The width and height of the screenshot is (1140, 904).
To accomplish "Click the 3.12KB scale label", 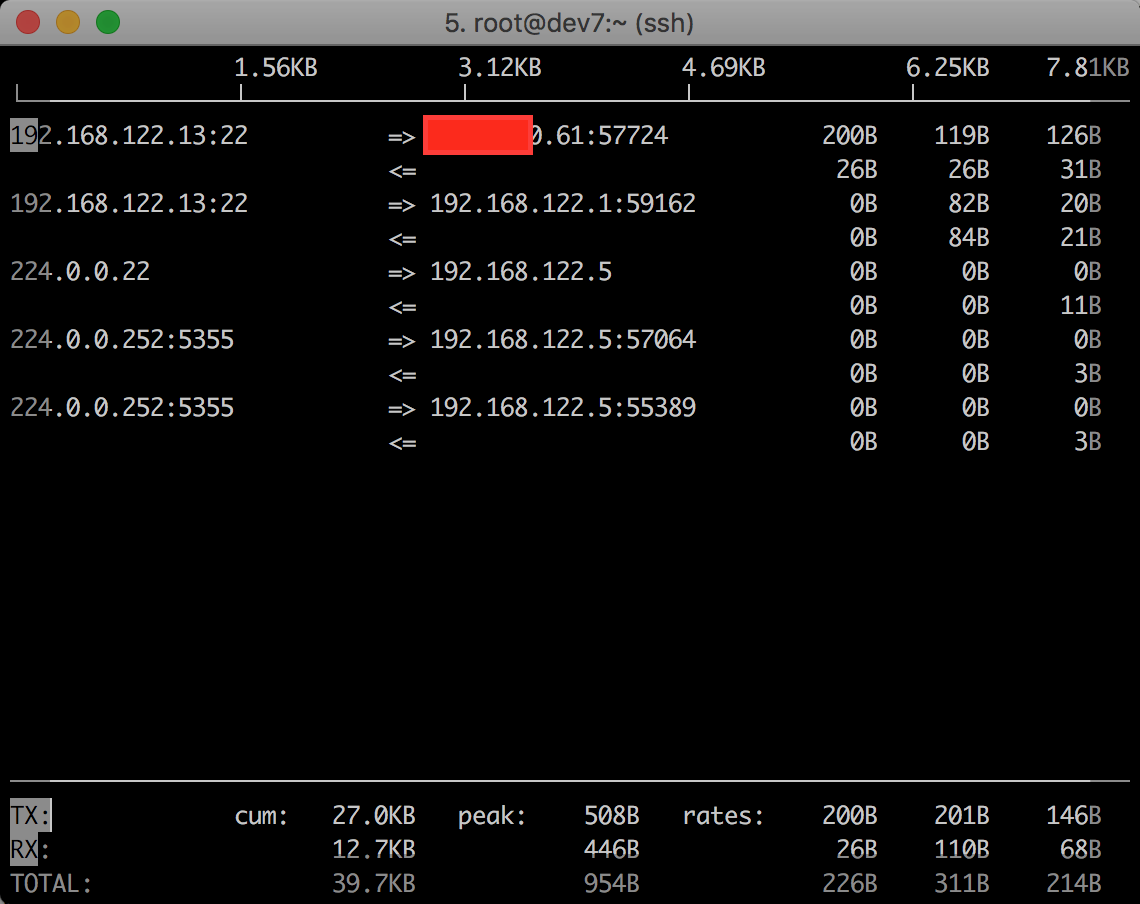I will 499,68.
